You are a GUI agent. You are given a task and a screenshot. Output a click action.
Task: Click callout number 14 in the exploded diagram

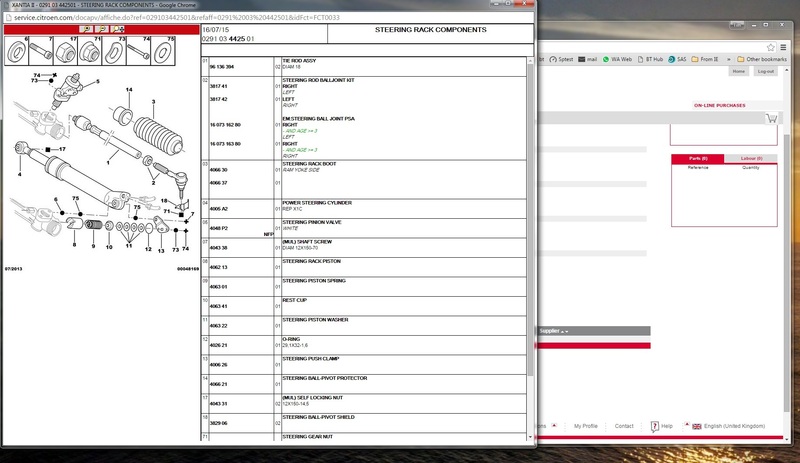pyautogui.click(x=129, y=90)
